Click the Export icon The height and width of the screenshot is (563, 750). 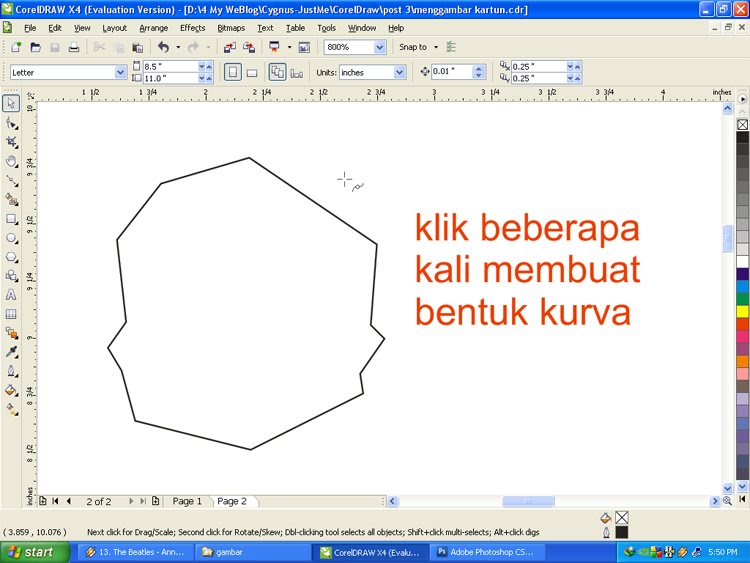(x=249, y=47)
